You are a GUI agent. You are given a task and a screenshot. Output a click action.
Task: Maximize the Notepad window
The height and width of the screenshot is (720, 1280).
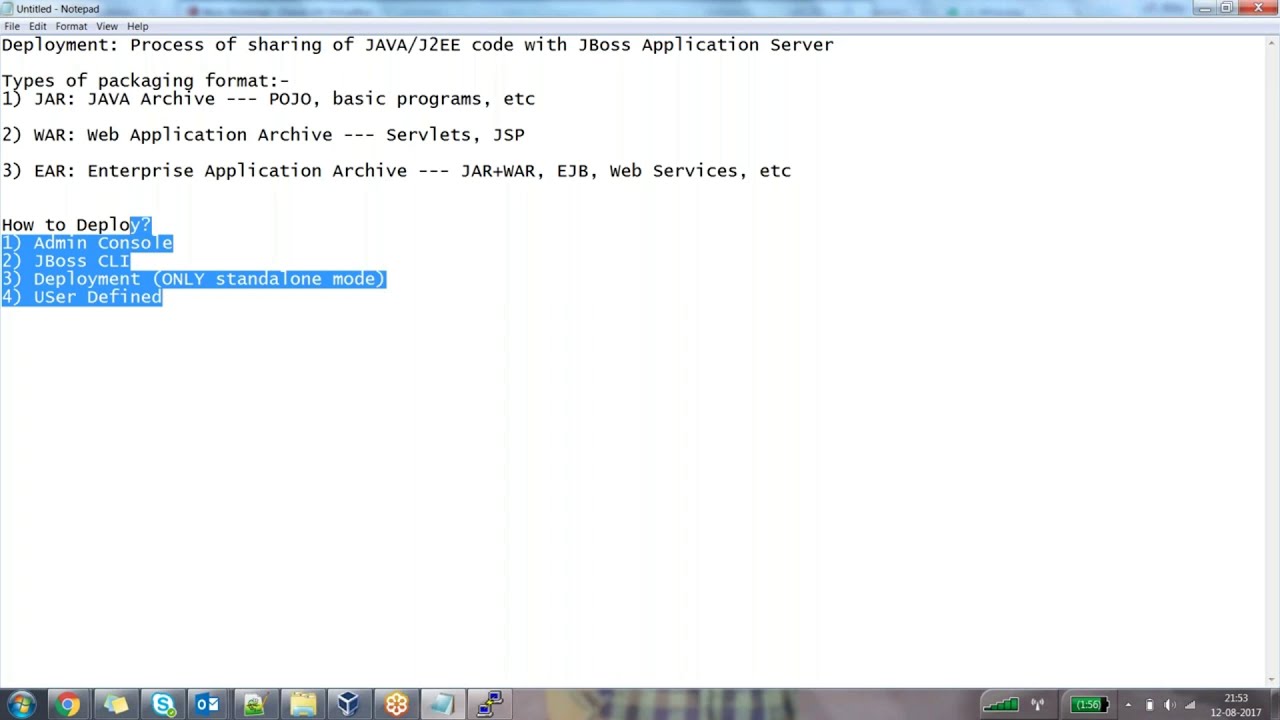[x=1227, y=8]
